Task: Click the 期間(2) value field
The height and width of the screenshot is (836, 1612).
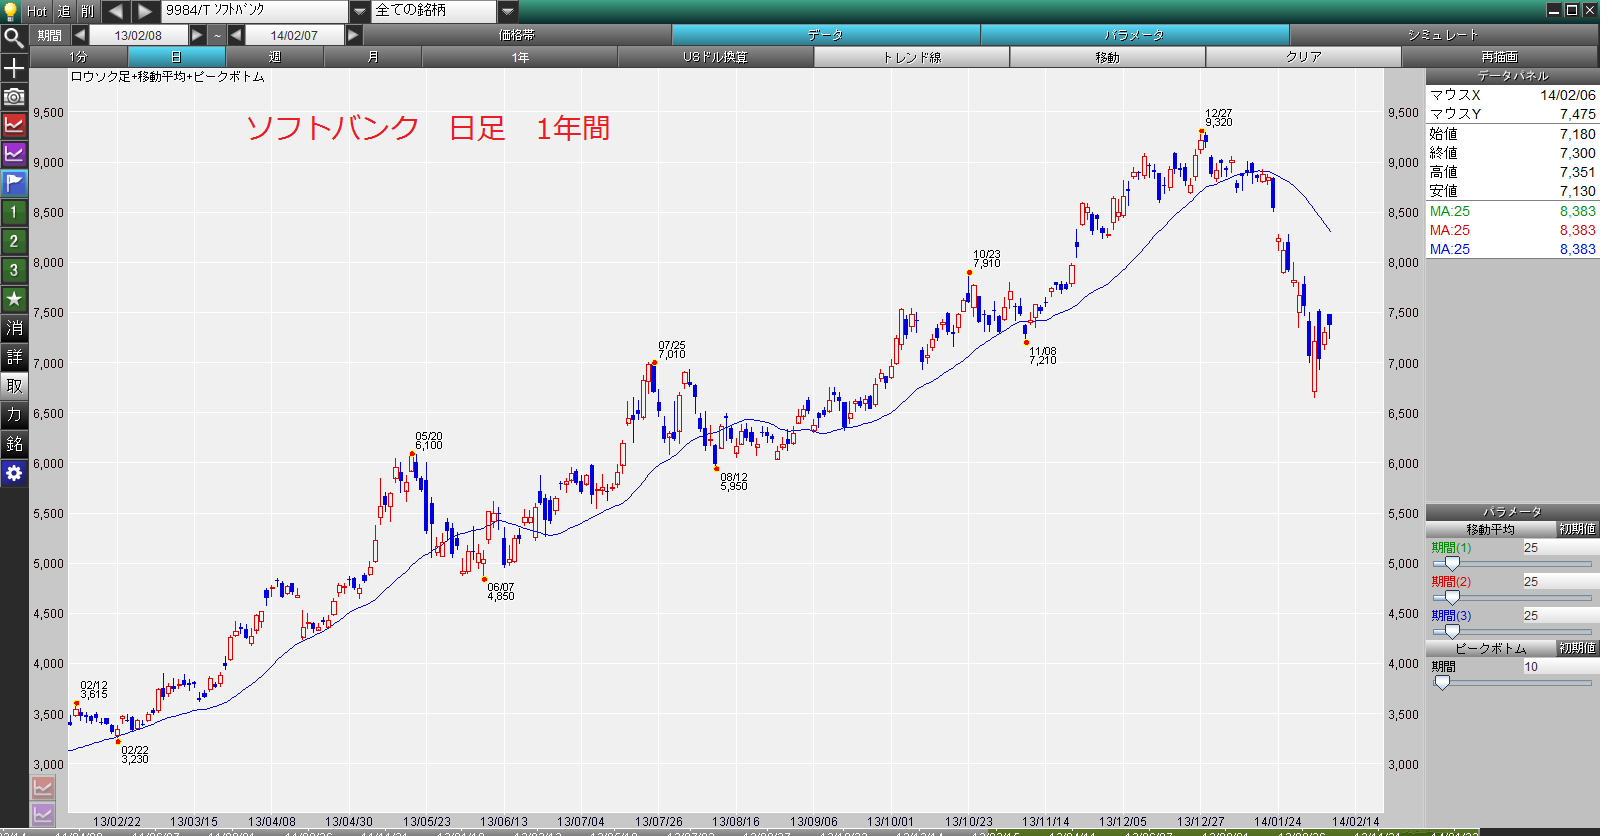Action: tap(1559, 582)
